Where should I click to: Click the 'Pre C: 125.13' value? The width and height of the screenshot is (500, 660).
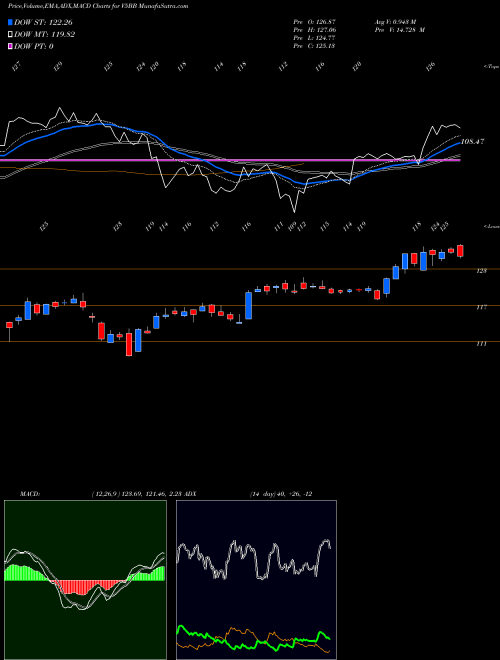(314, 46)
